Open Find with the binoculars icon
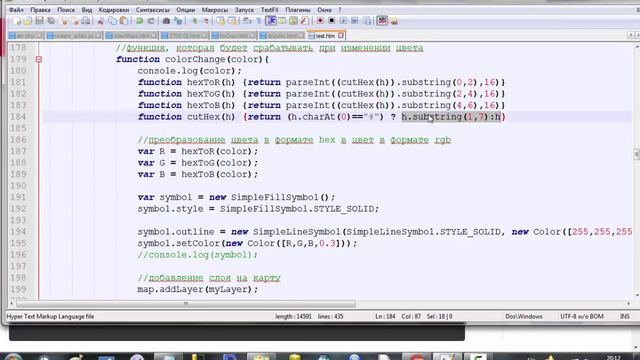Screen dimensions: 640x360 [166, 21]
